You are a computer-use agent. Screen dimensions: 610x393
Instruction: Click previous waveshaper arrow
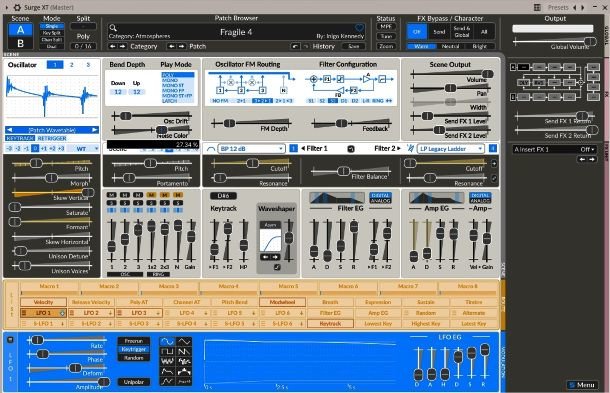[265, 257]
